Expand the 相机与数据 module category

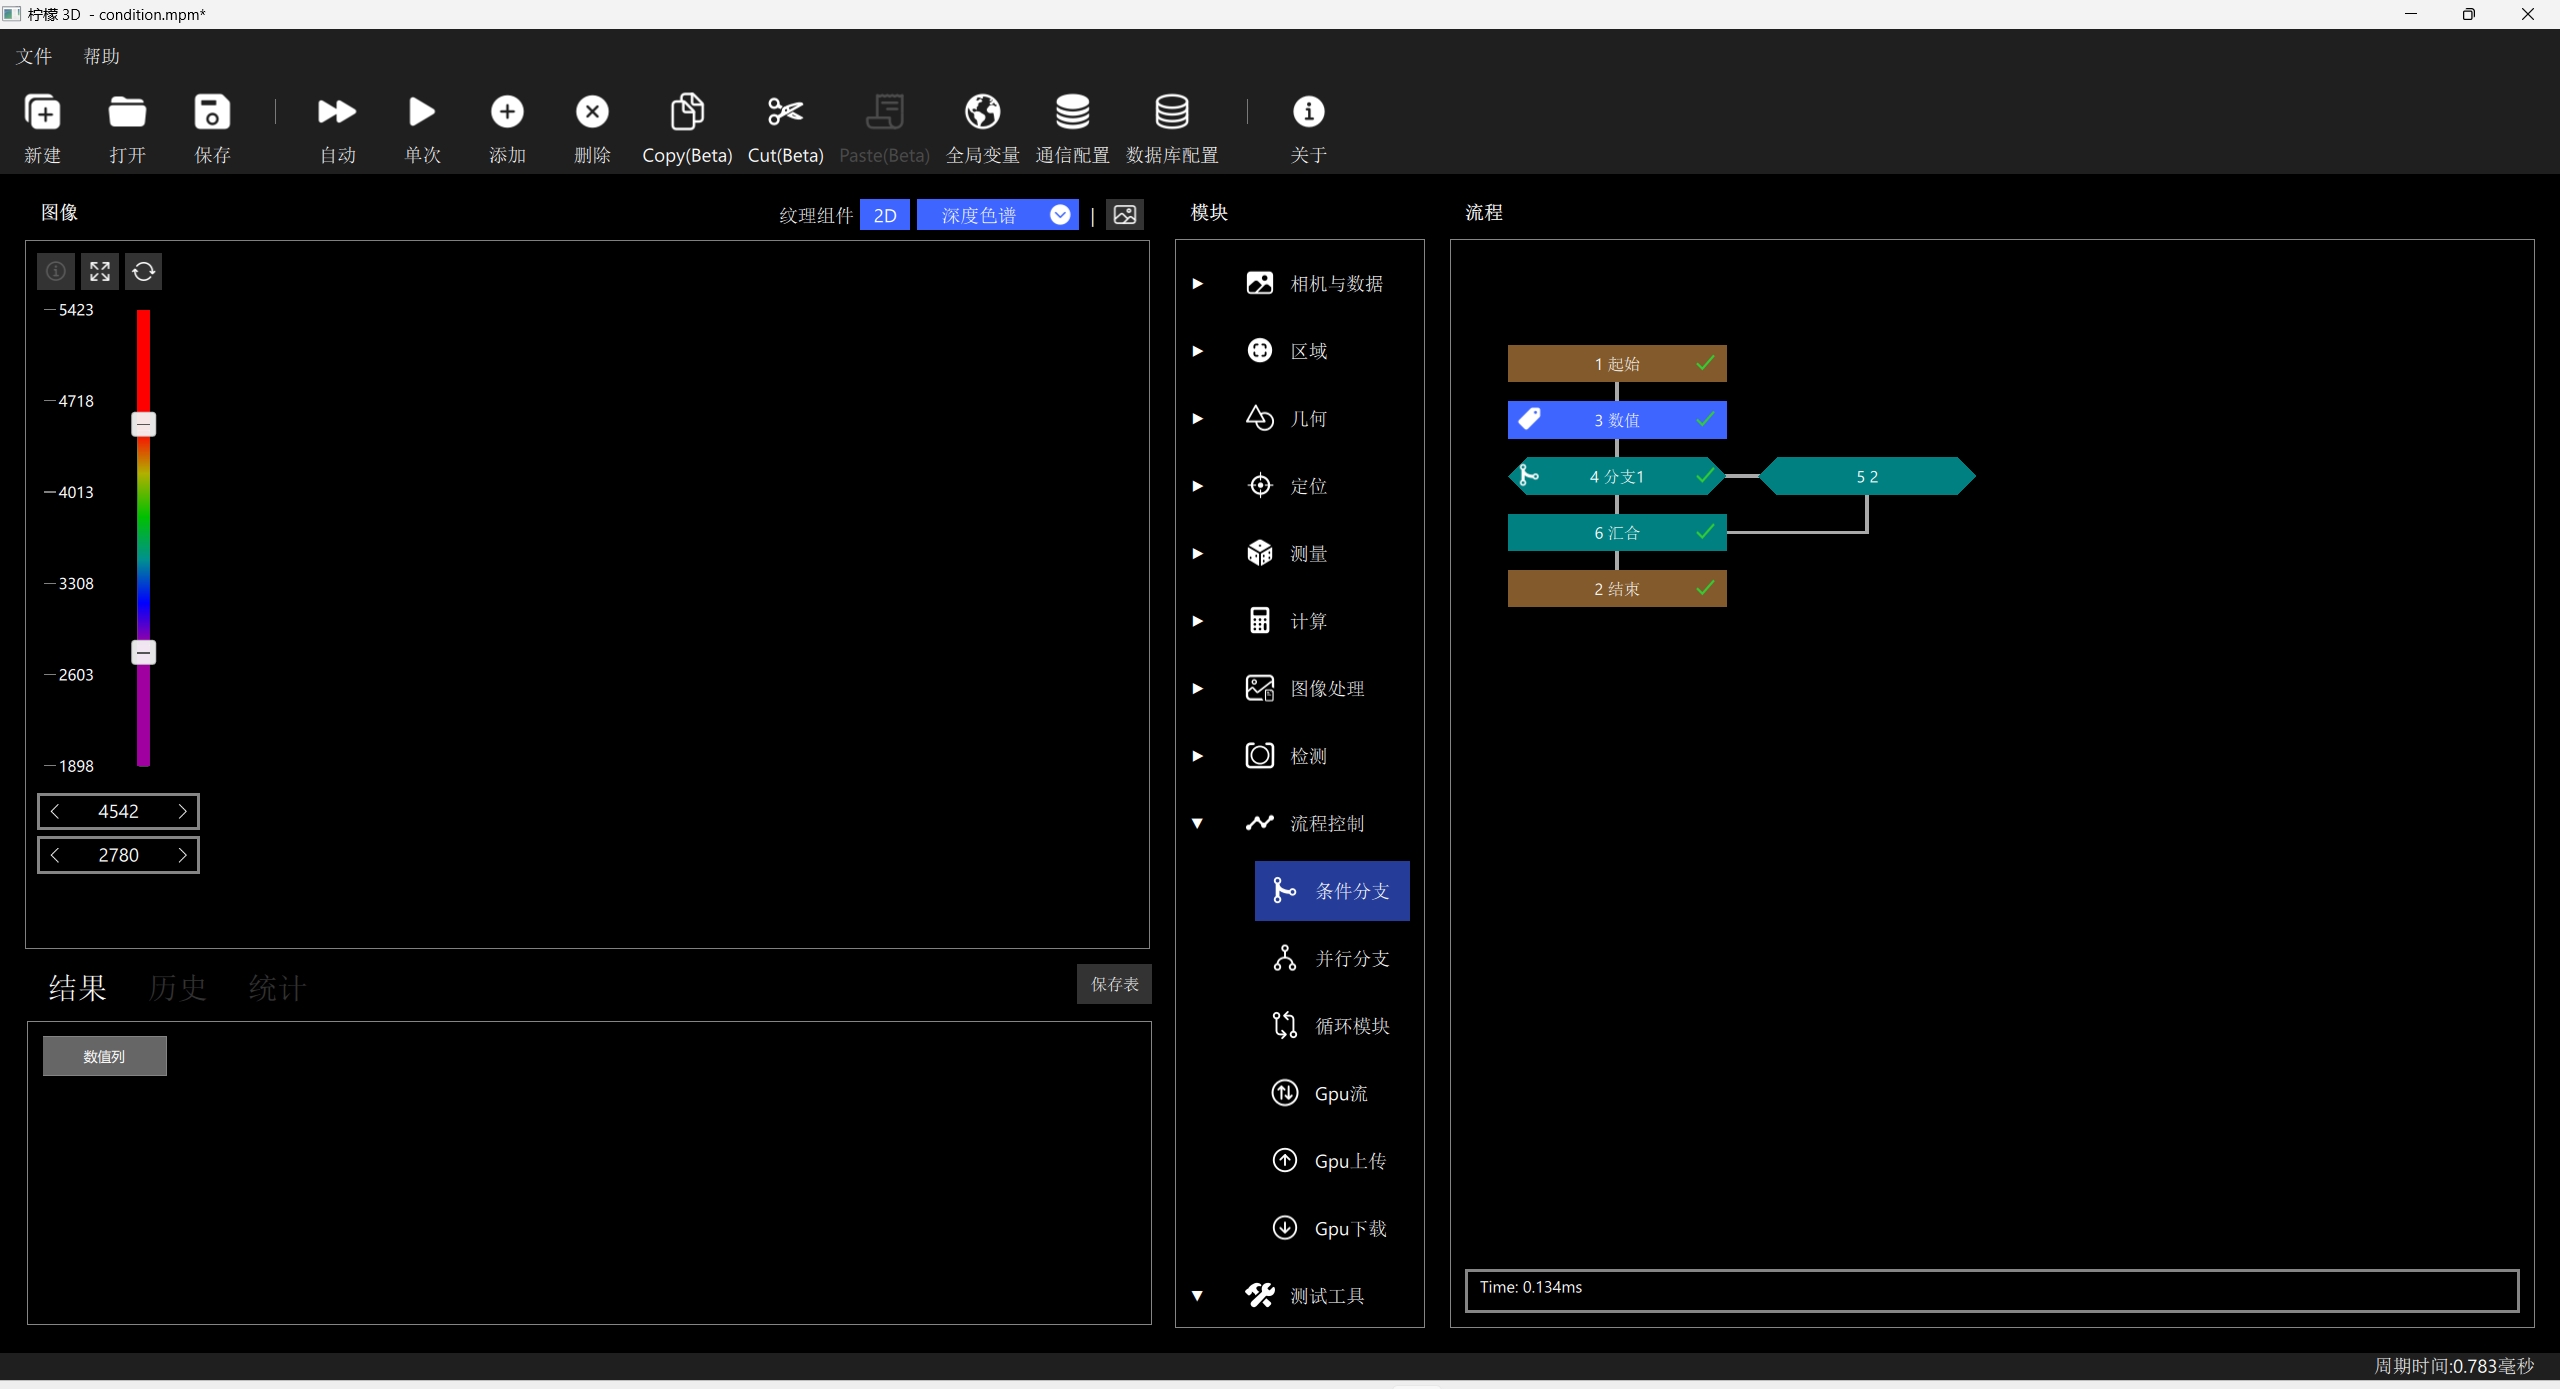1197,284
